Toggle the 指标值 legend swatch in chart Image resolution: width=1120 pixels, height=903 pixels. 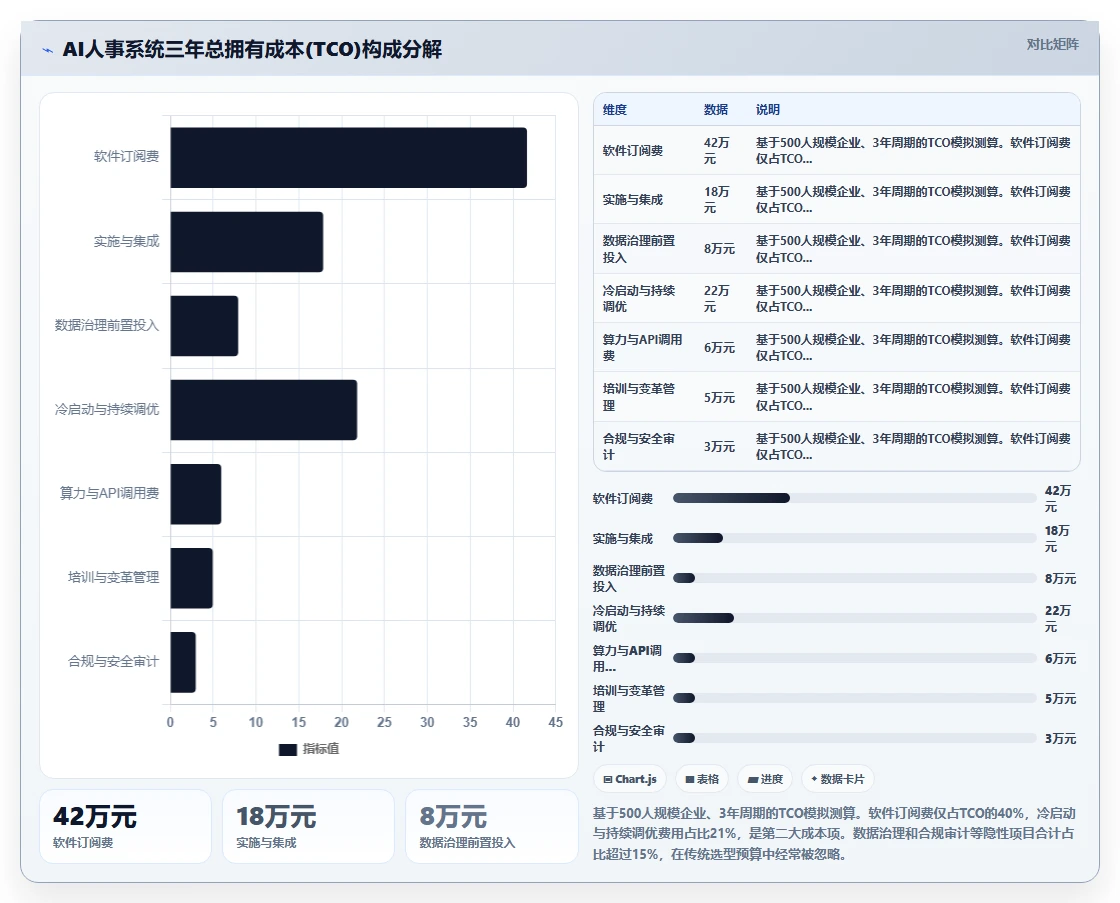point(287,749)
